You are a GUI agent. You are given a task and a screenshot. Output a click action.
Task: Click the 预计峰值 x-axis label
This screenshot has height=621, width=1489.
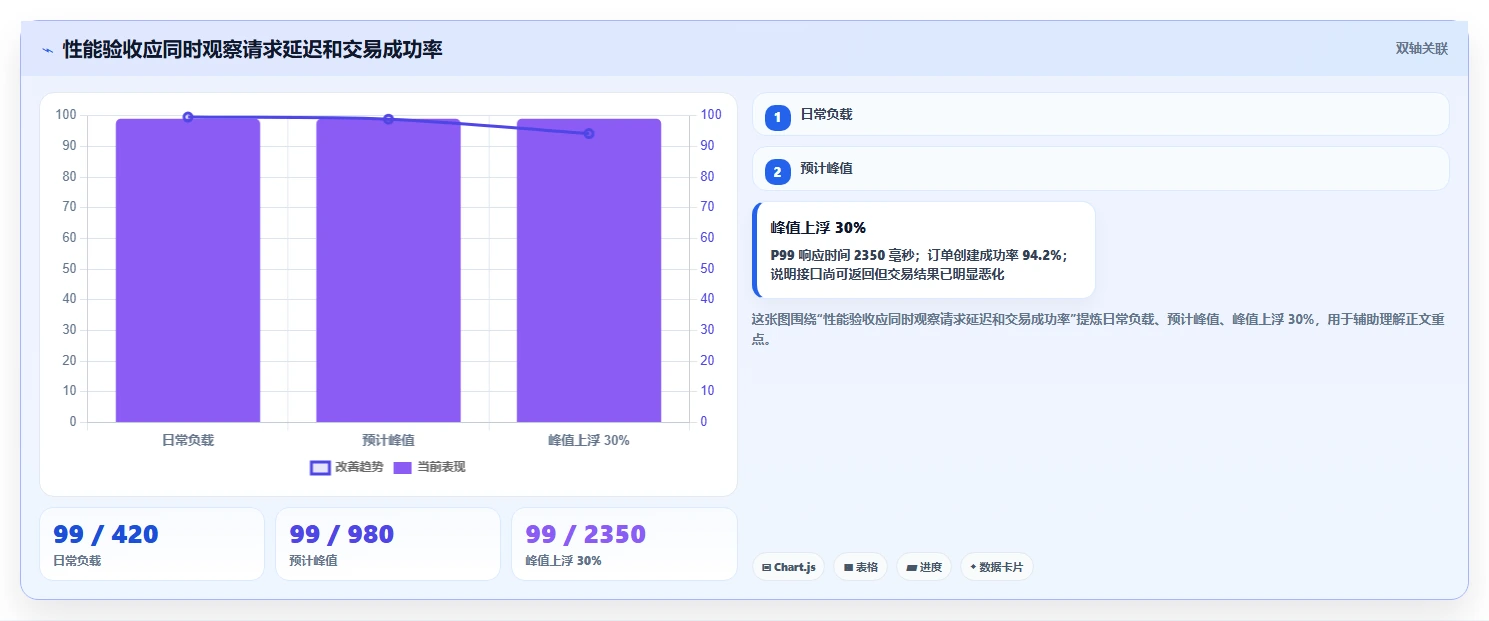(388, 440)
